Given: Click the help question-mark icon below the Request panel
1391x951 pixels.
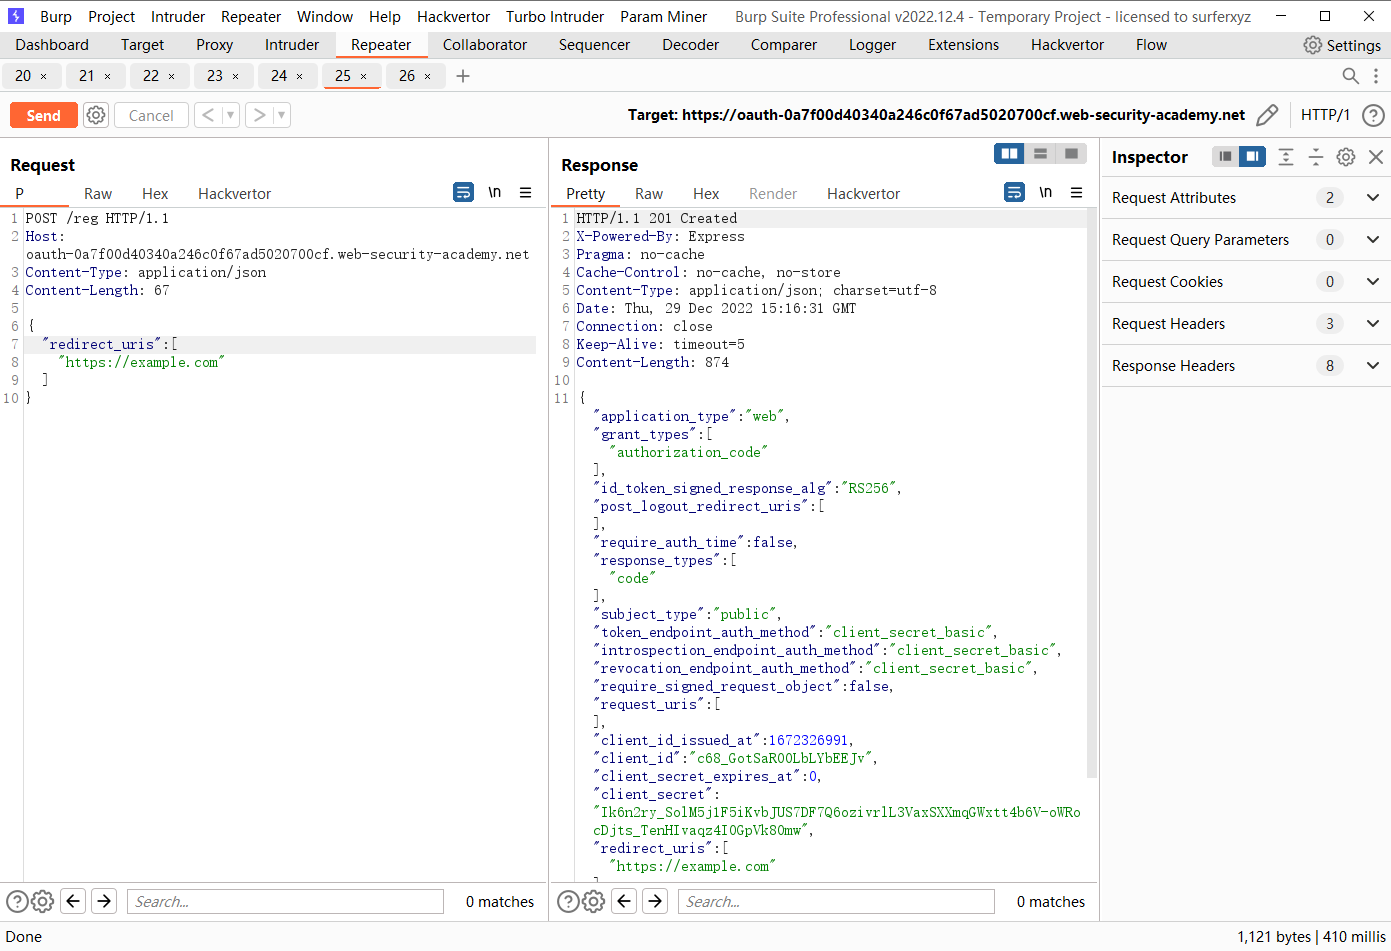Looking at the screenshot, I should pyautogui.click(x=17, y=901).
